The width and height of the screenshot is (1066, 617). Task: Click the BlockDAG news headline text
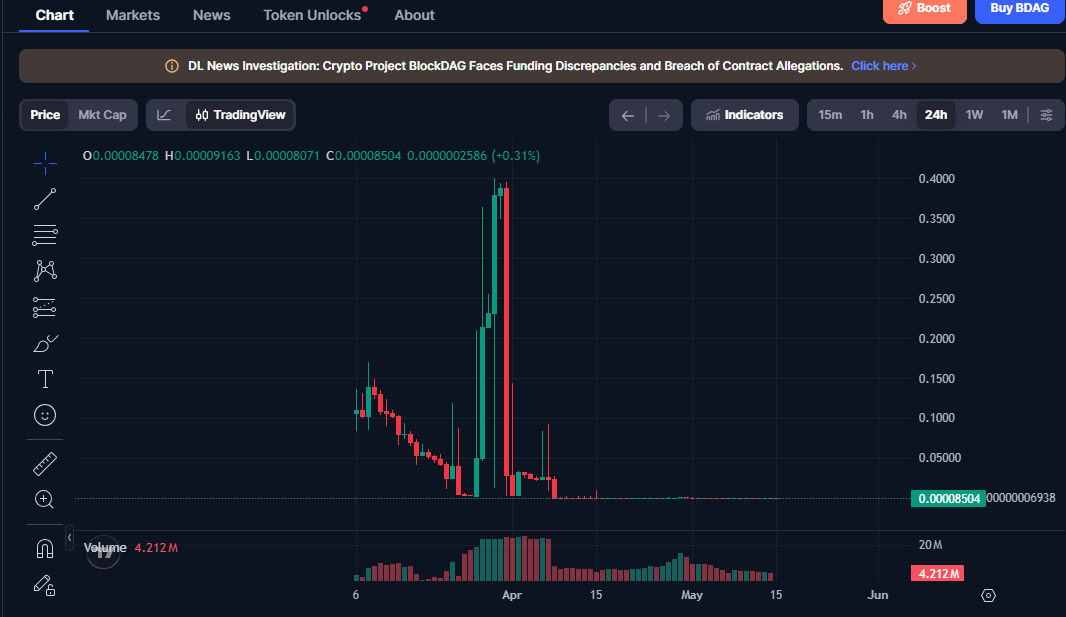[x=515, y=66]
